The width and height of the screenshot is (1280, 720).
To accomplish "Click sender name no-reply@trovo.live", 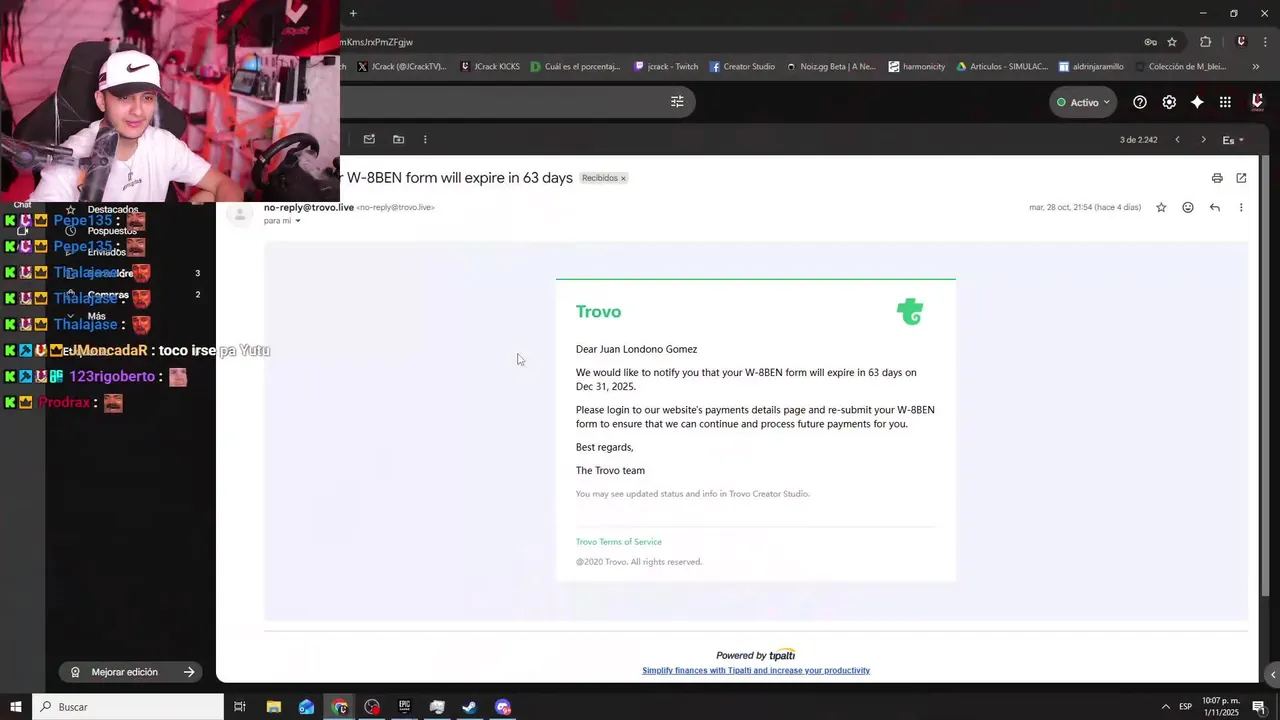I will pyautogui.click(x=309, y=207).
